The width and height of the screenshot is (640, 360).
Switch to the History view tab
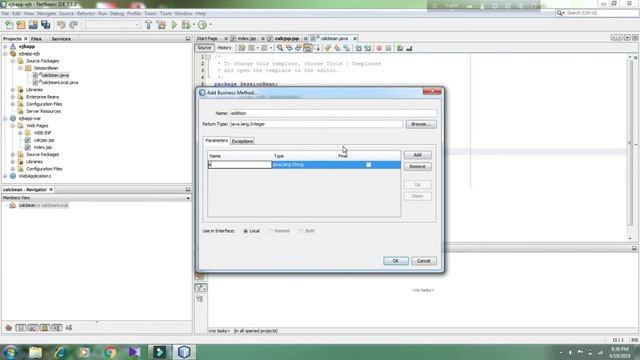[224, 48]
